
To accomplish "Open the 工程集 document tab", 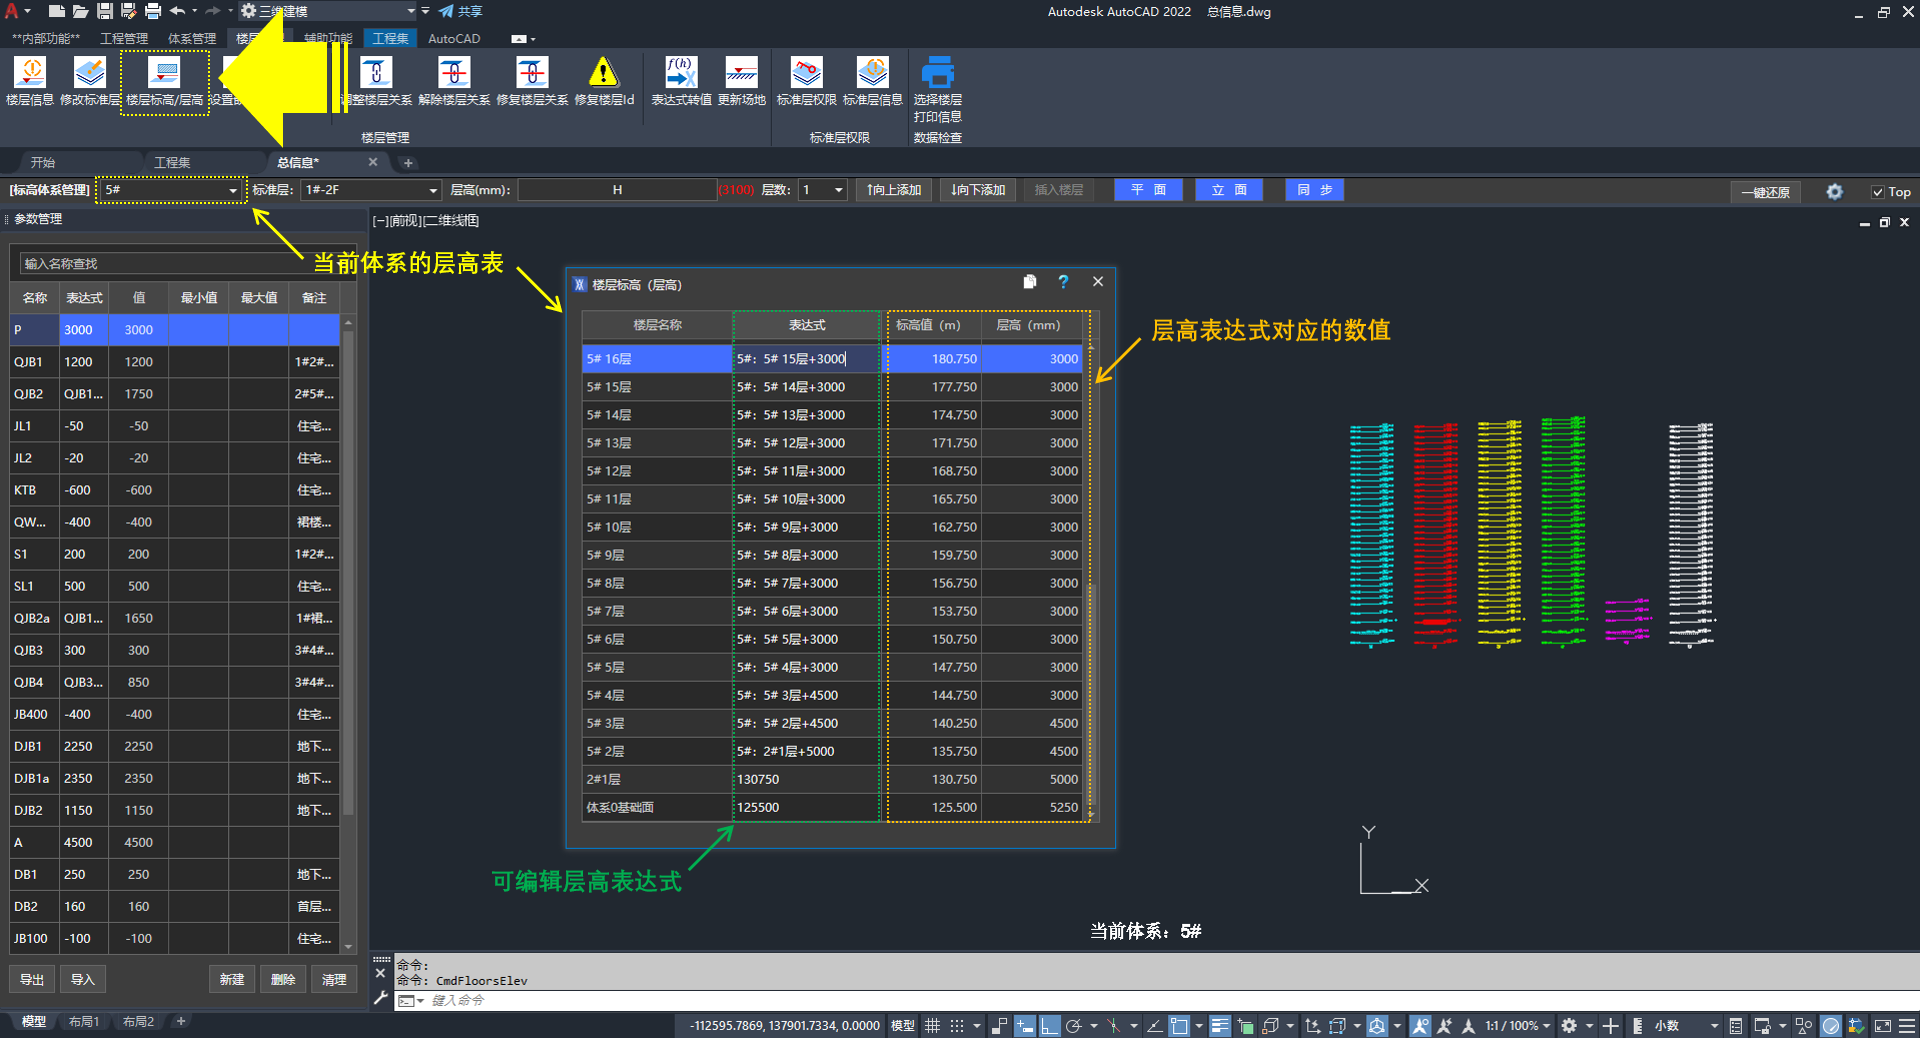I will (172, 162).
